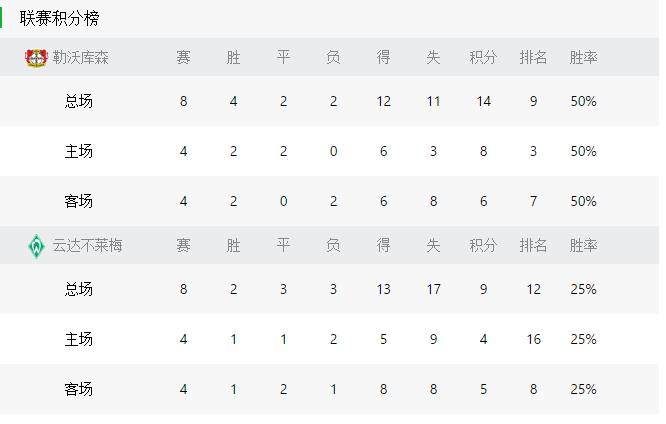Screen dimensions: 666x424
Task: Click Bremen's 客场 row label
Action: (x=79, y=389)
